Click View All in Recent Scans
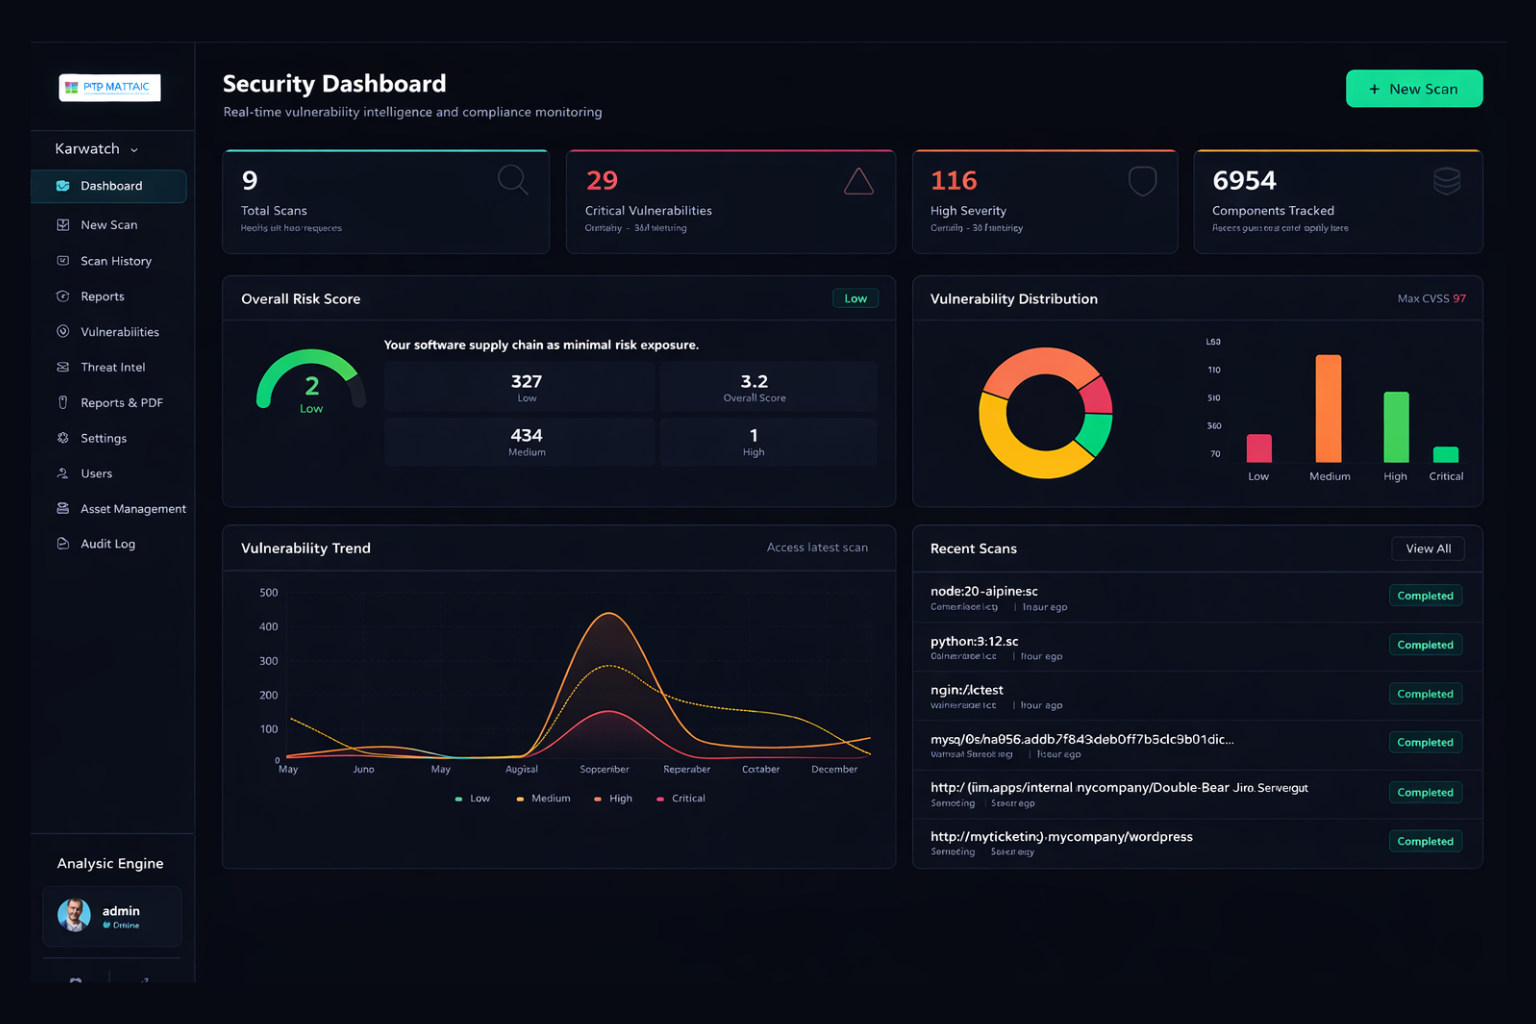This screenshot has height=1024, width=1536. (1427, 549)
